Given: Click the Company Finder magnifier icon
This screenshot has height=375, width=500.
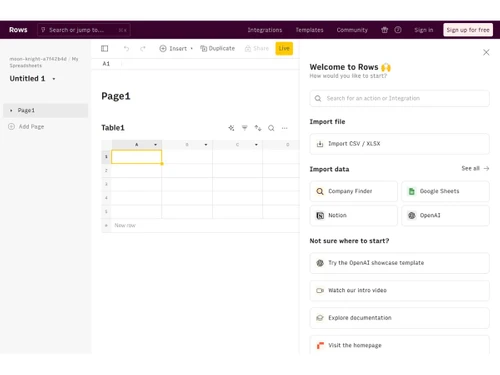Looking at the screenshot, I should [320, 191].
